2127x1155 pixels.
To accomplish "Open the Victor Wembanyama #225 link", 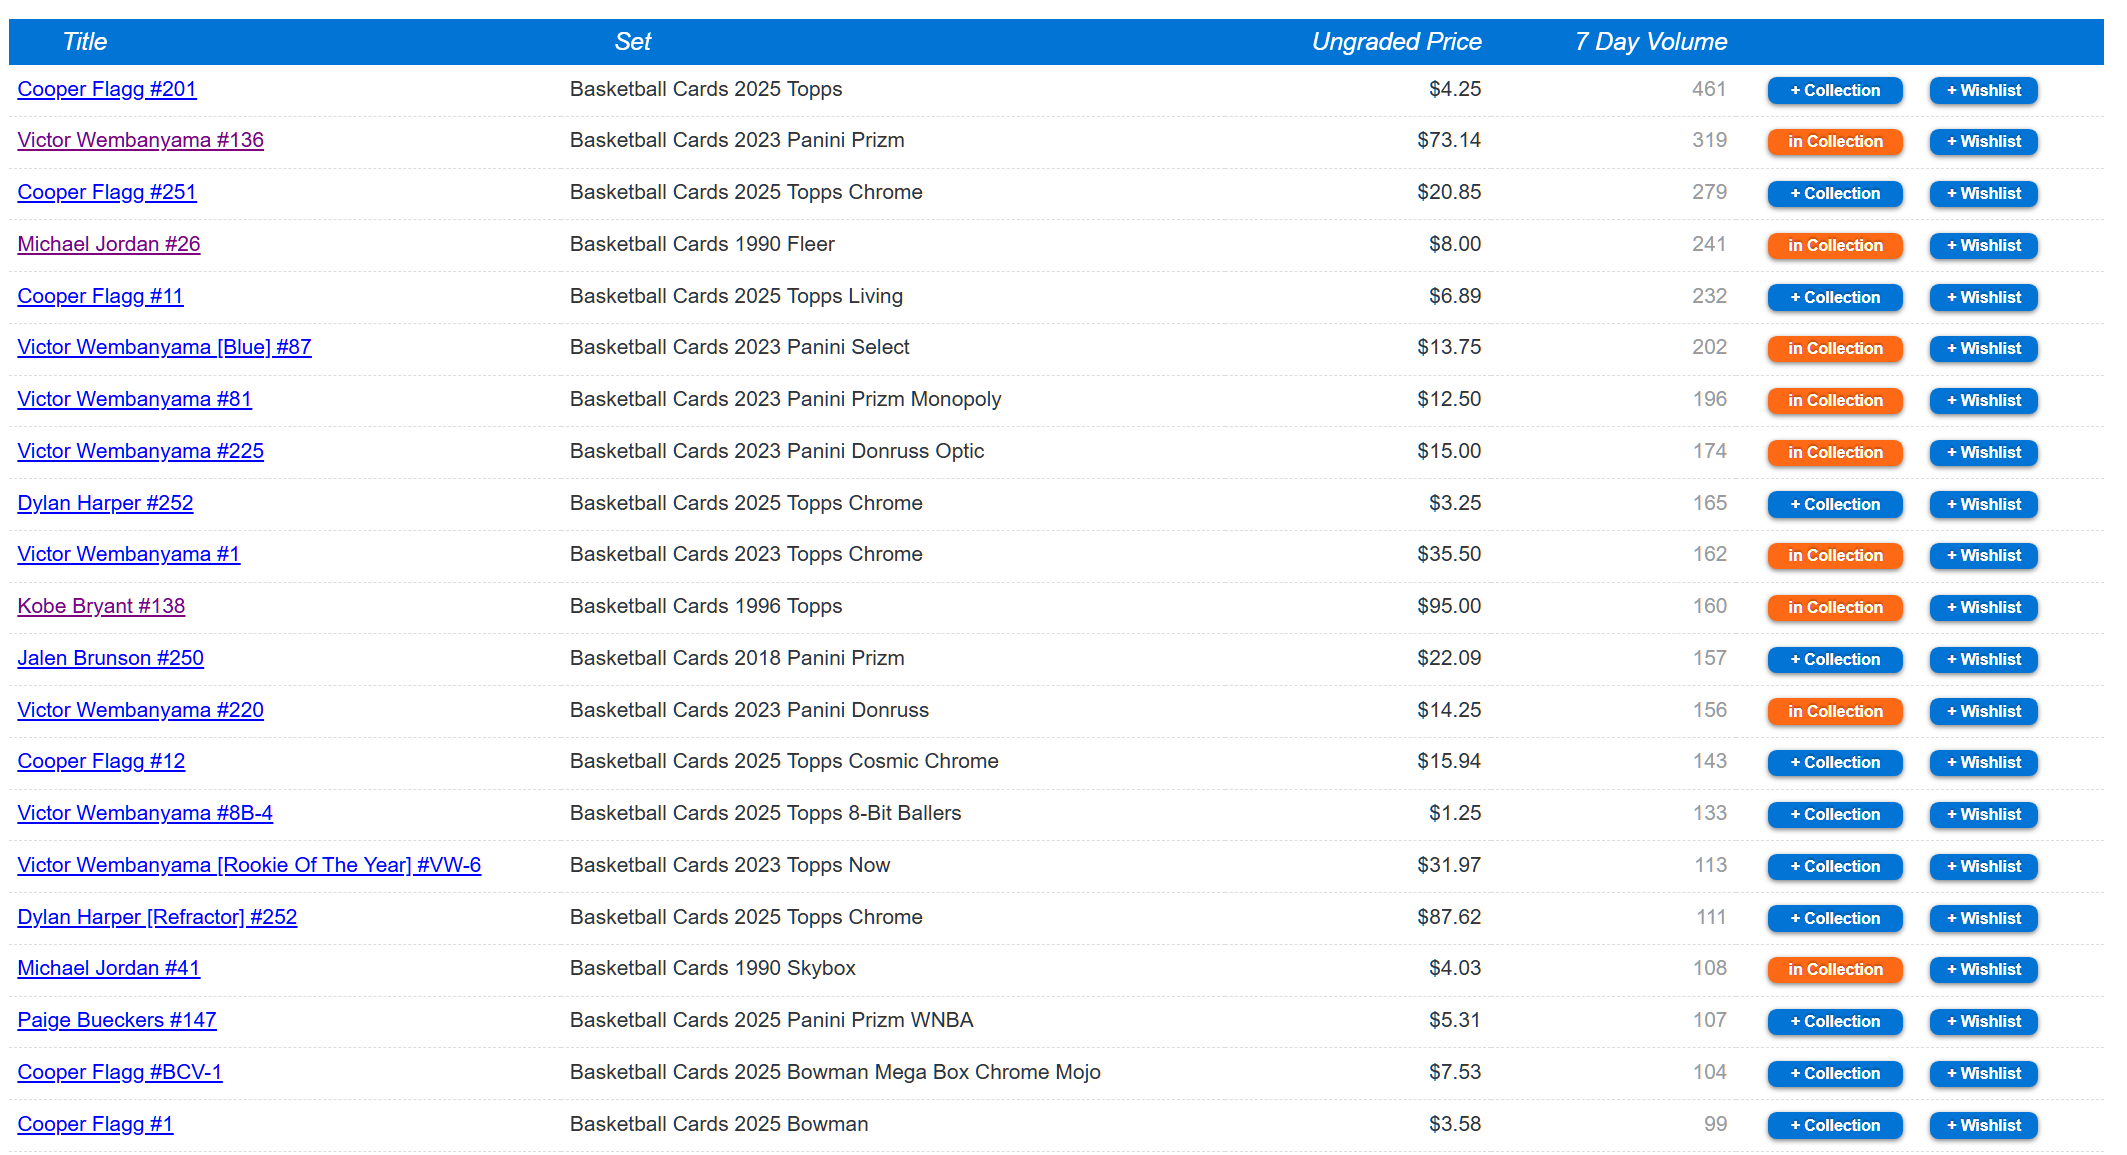I will [x=141, y=451].
